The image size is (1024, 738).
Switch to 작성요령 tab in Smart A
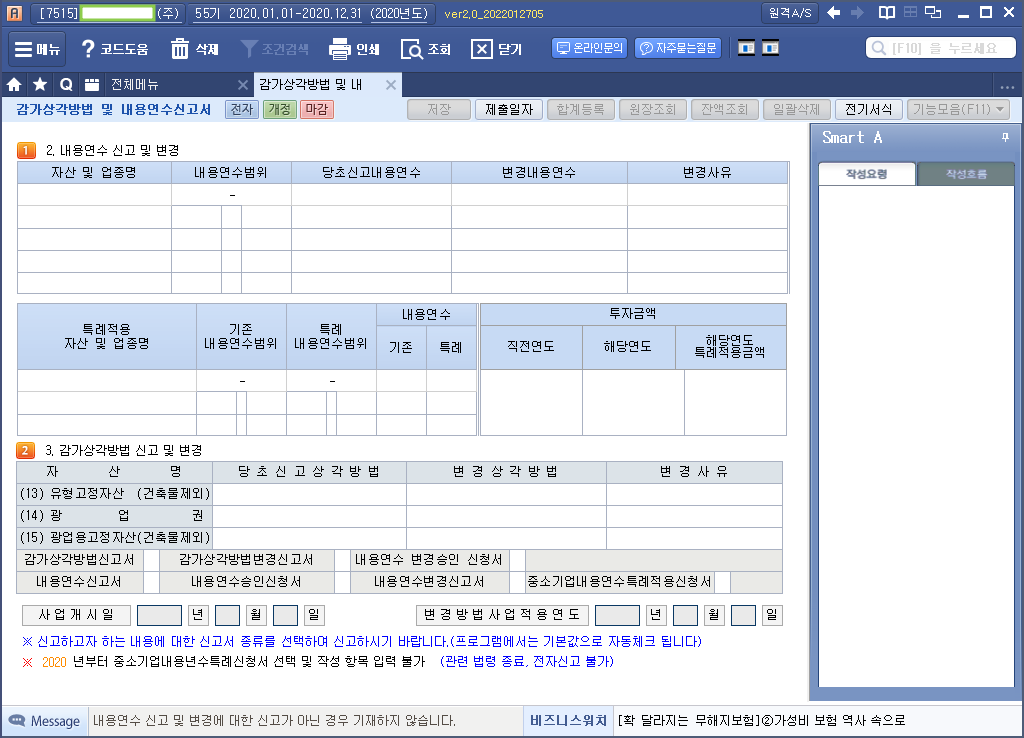coord(867,174)
